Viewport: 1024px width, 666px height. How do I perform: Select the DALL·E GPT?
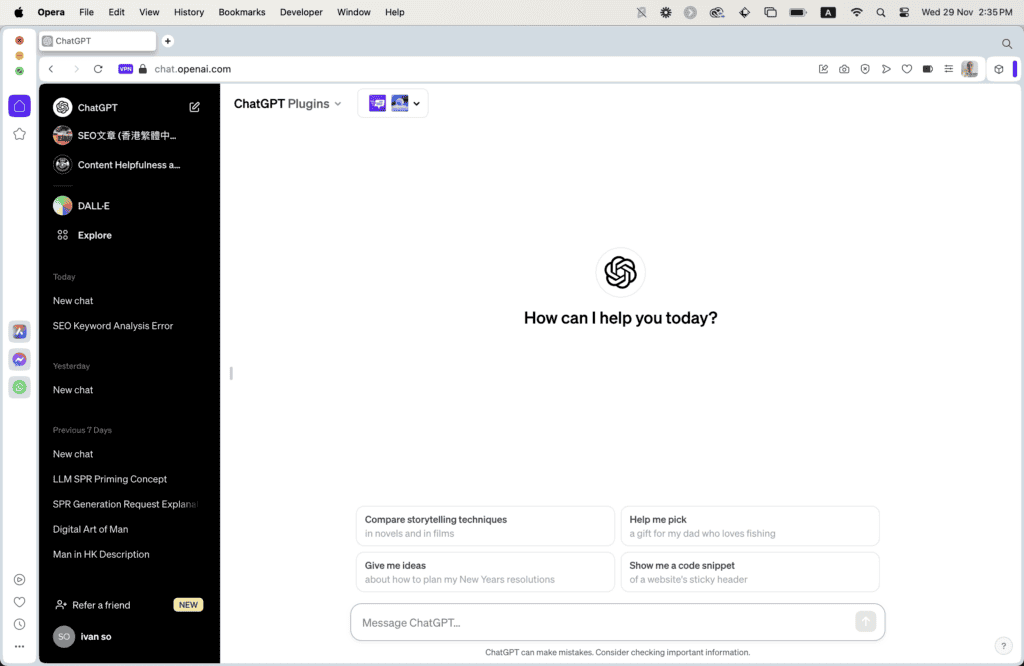pyautogui.click(x=92, y=205)
